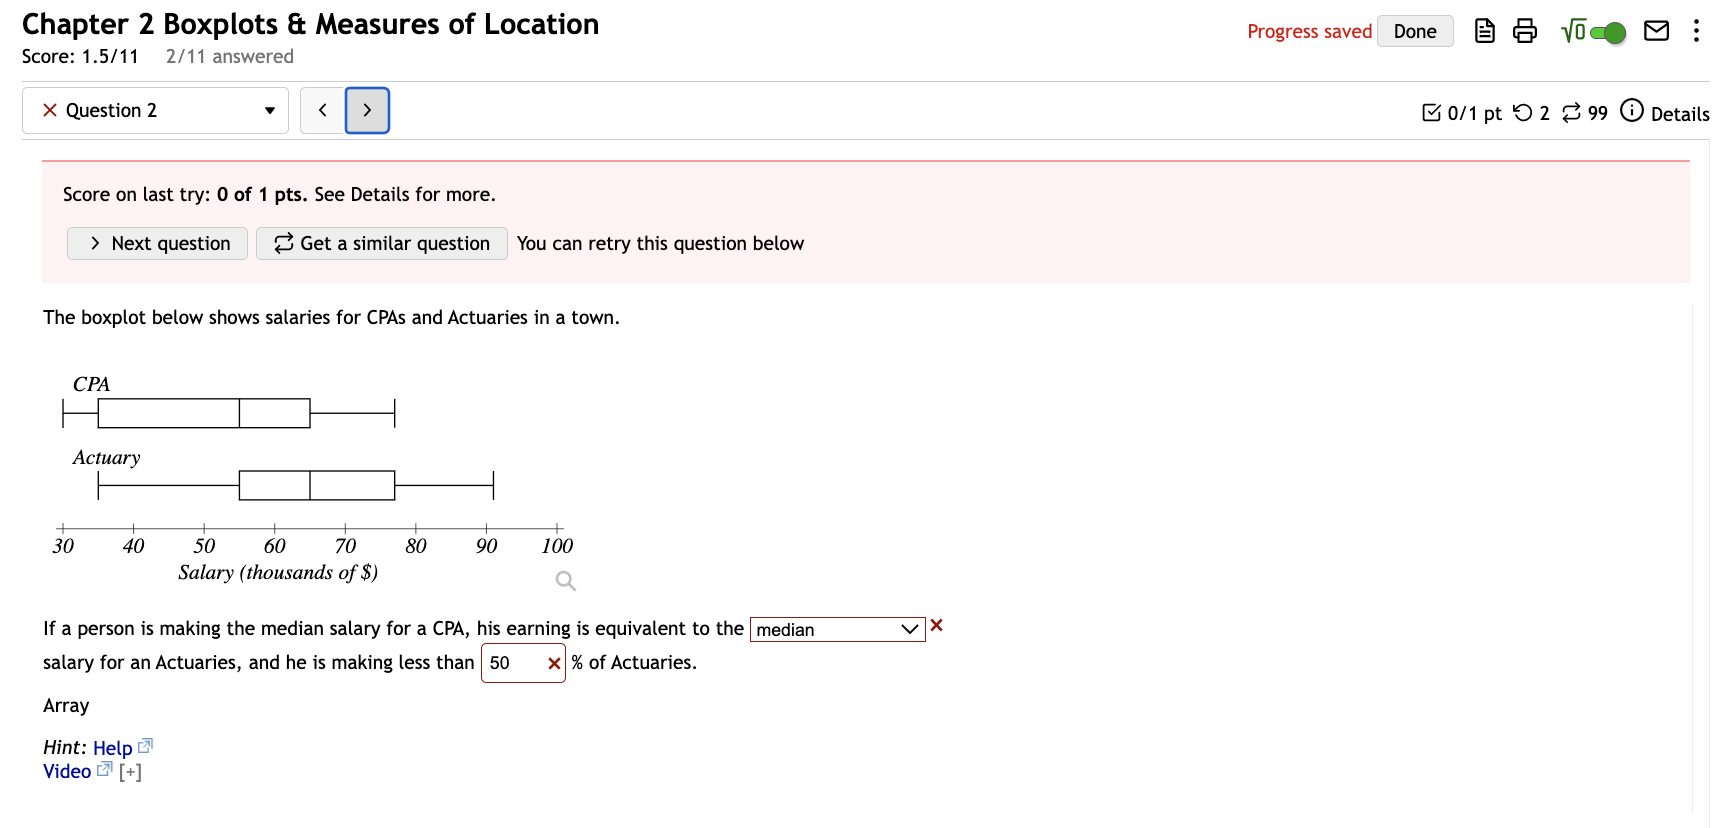Image resolution: width=1735 pixels, height=828 pixels.
Task: Open the Details link
Action: click(1680, 114)
